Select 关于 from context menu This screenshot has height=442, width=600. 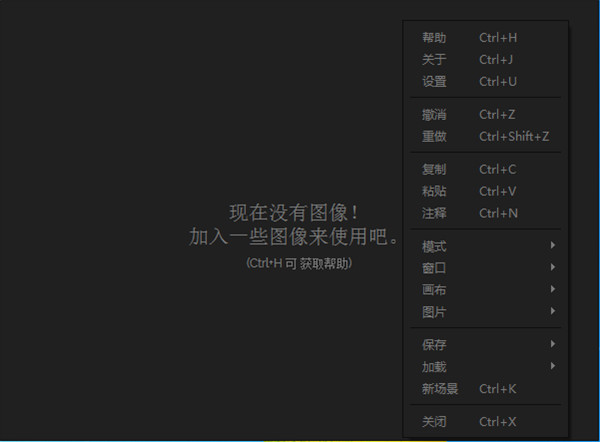[486, 60]
